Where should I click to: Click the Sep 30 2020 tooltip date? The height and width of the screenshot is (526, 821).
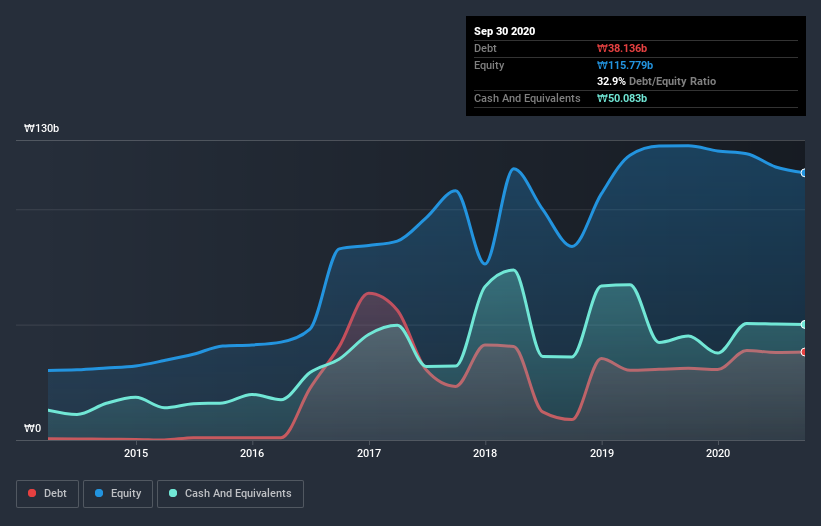(505, 31)
